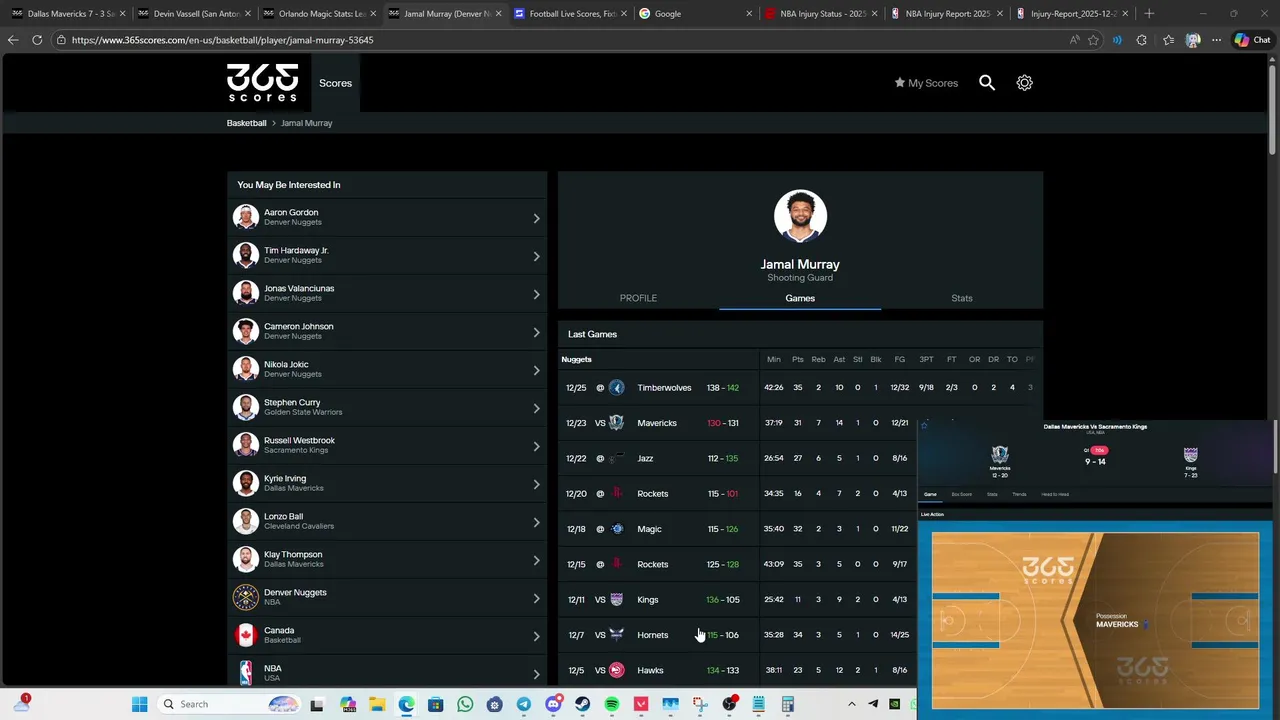Open the settings gear icon in header

tap(1024, 83)
